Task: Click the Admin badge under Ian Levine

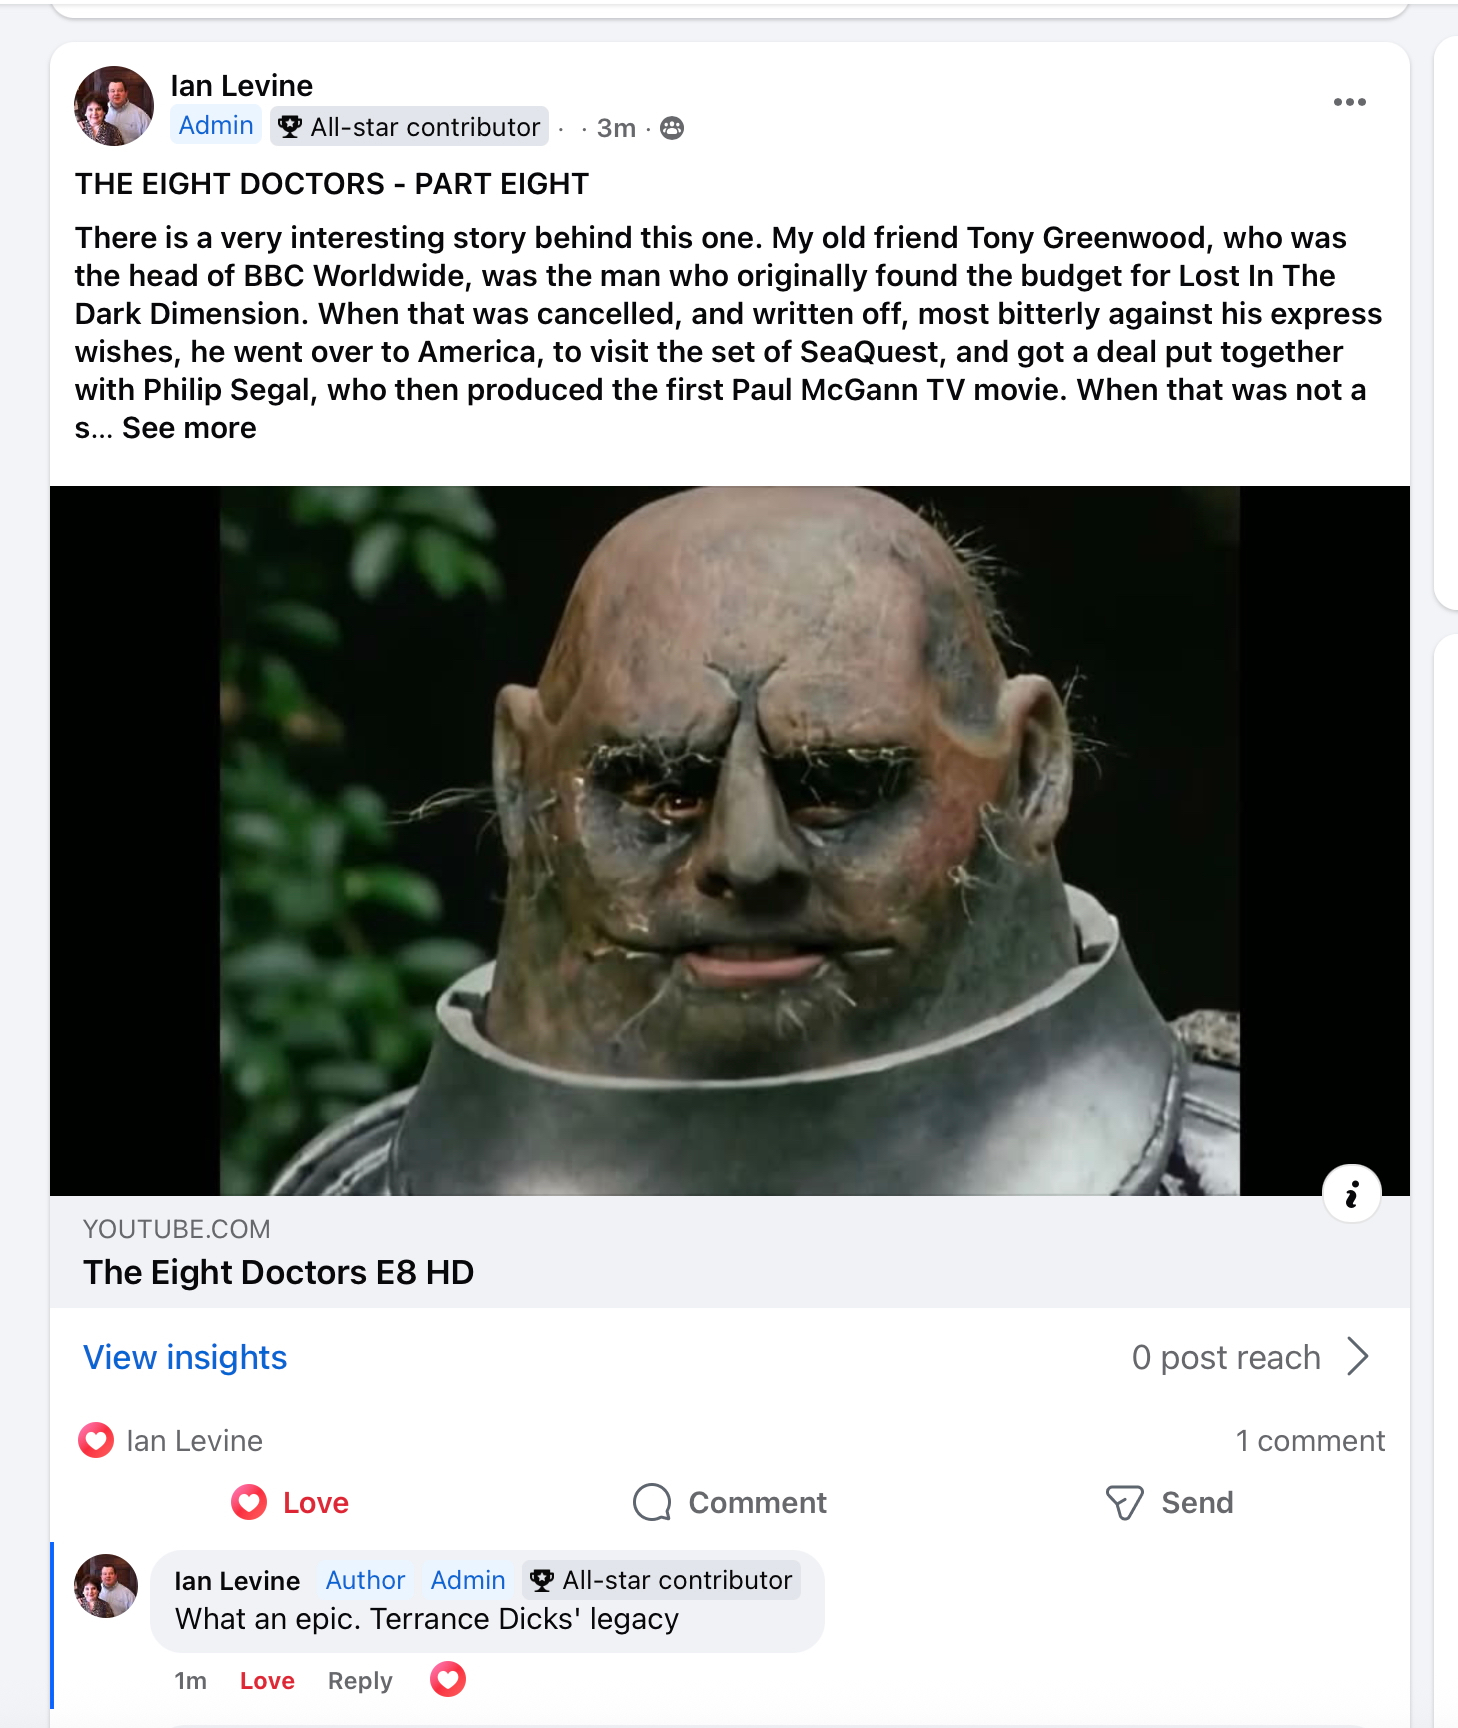Action: pyautogui.click(x=216, y=125)
